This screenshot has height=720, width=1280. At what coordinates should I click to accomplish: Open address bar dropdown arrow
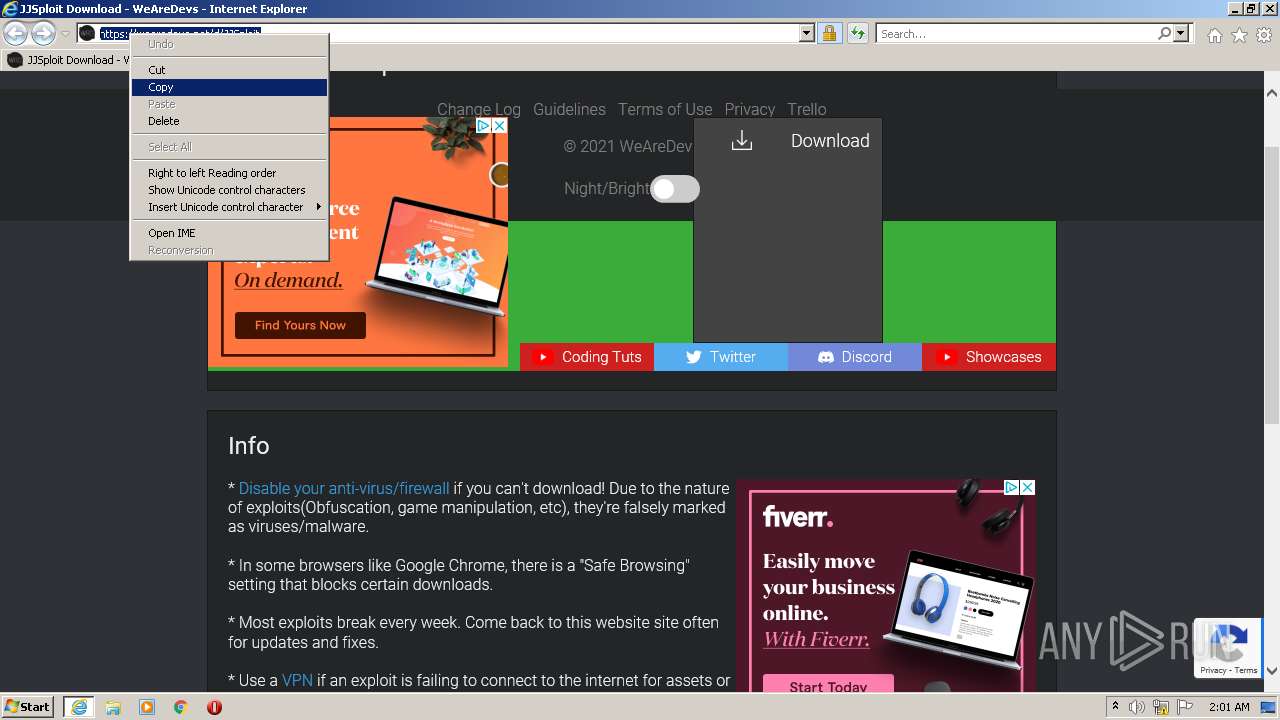point(807,34)
